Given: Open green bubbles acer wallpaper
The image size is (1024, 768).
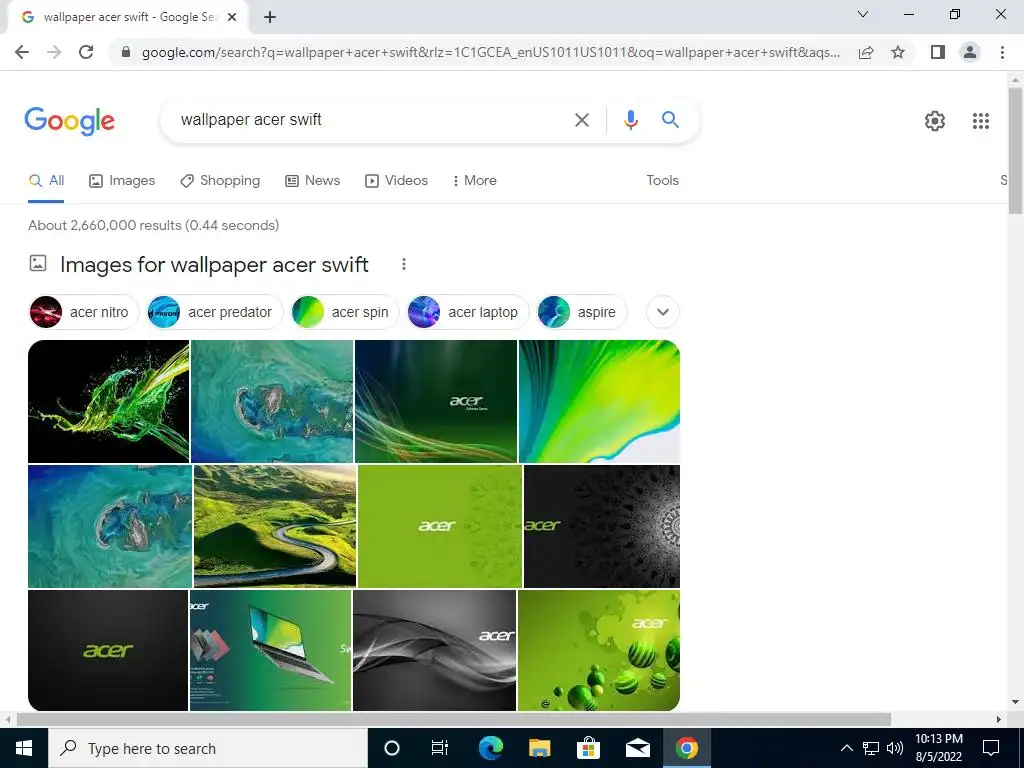Looking at the screenshot, I should coord(598,650).
